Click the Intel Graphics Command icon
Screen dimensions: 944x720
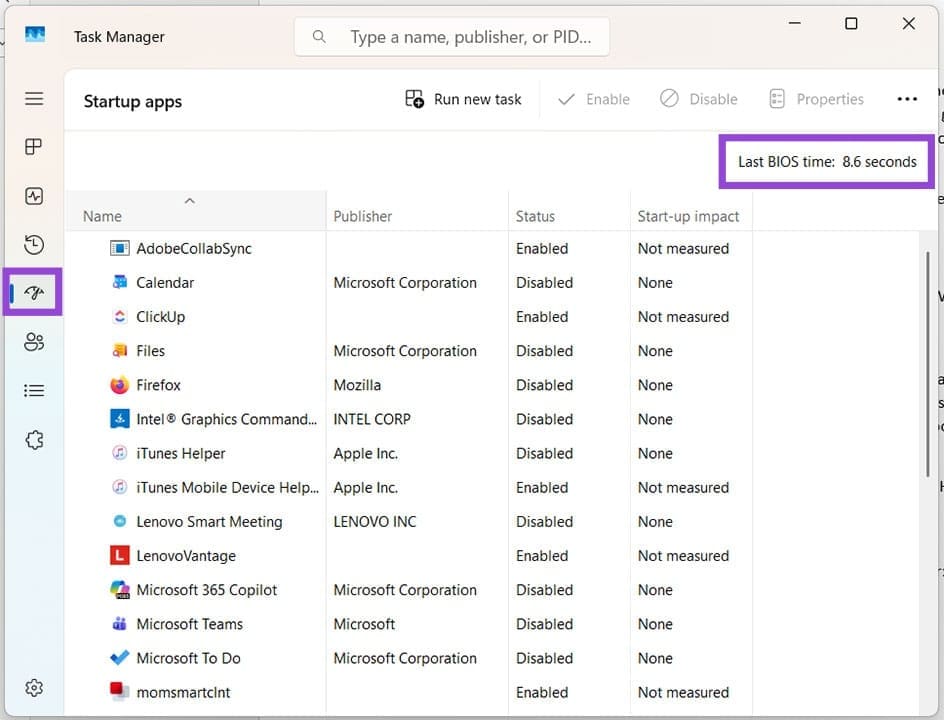tap(120, 418)
